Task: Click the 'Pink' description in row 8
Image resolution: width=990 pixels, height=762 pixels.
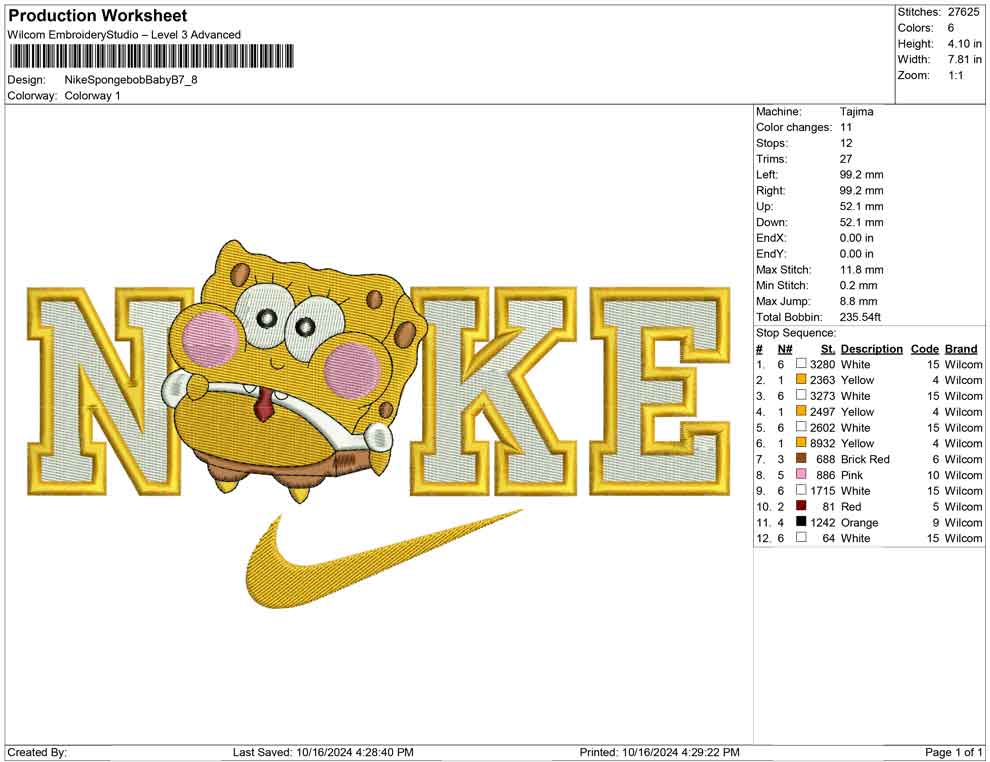Action: [x=852, y=475]
